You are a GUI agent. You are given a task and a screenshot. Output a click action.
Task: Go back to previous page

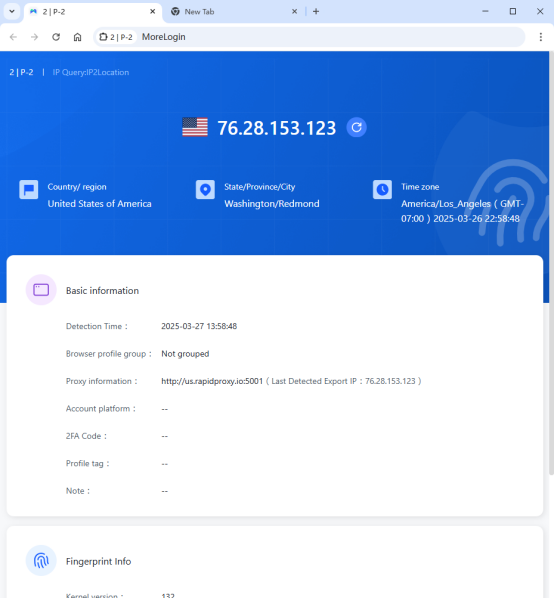[13, 37]
